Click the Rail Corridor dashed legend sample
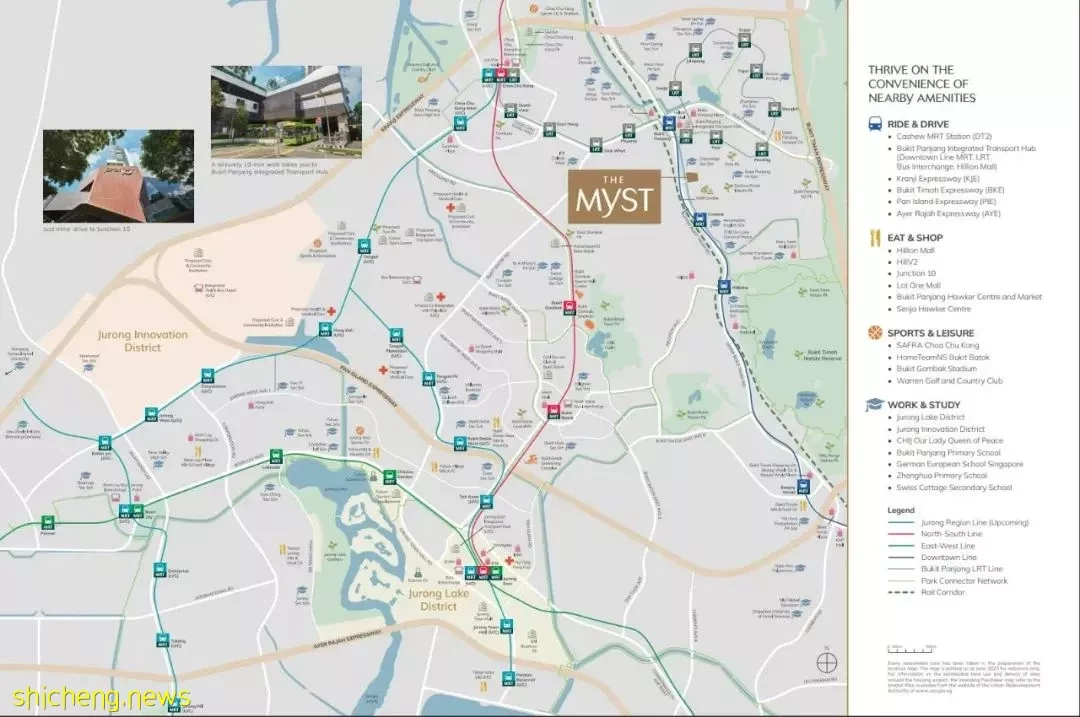 pyautogui.click(x=901, y=592)
